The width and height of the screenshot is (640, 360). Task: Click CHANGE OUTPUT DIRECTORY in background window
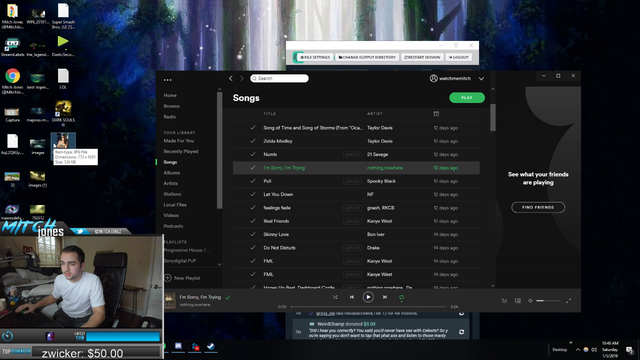pos(367,57)
